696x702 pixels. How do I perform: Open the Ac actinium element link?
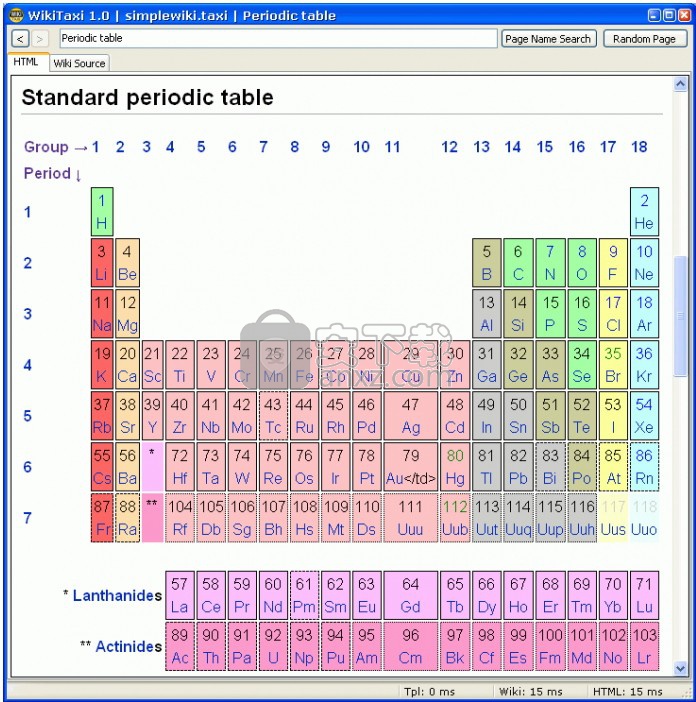[x=179, y=658]
